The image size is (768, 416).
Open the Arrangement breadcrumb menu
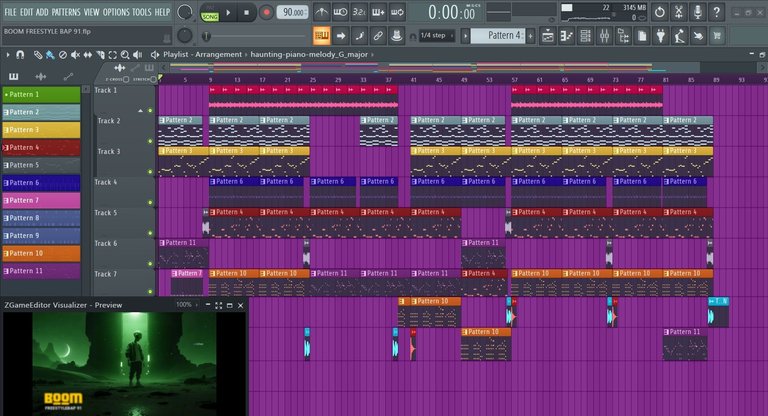click(x=218, y=54)
